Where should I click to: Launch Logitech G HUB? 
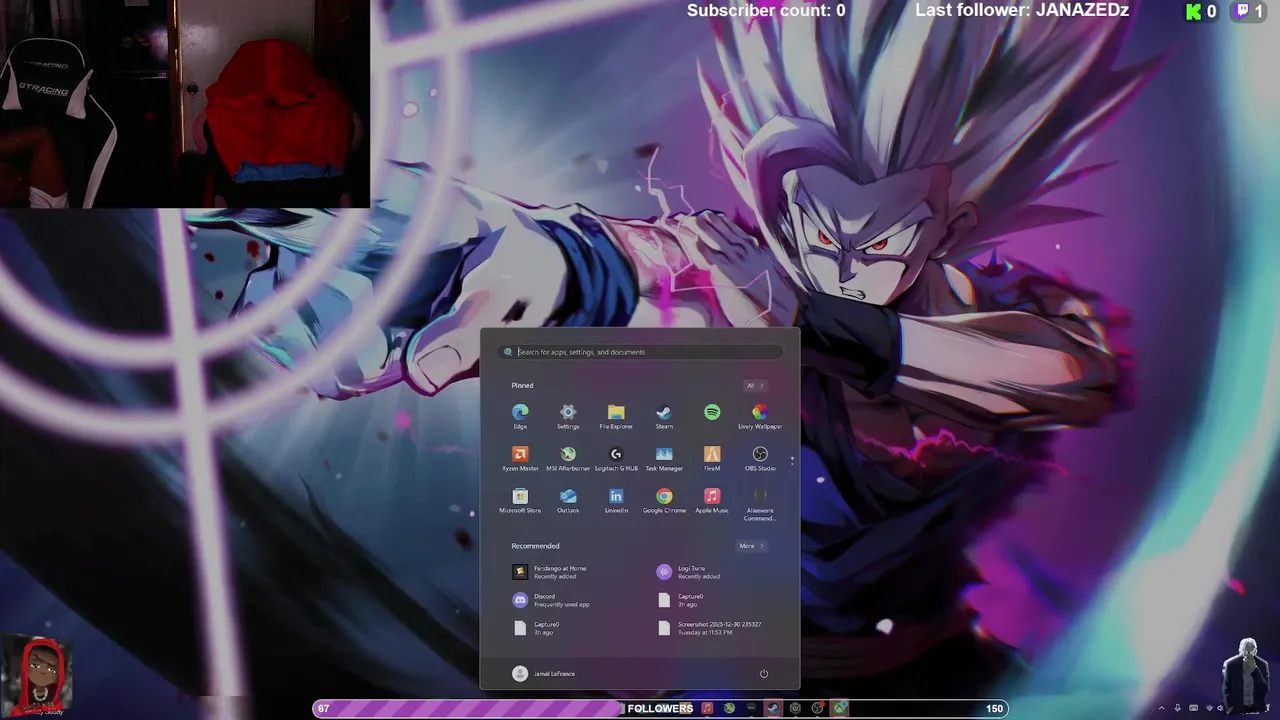pos(616,458)
